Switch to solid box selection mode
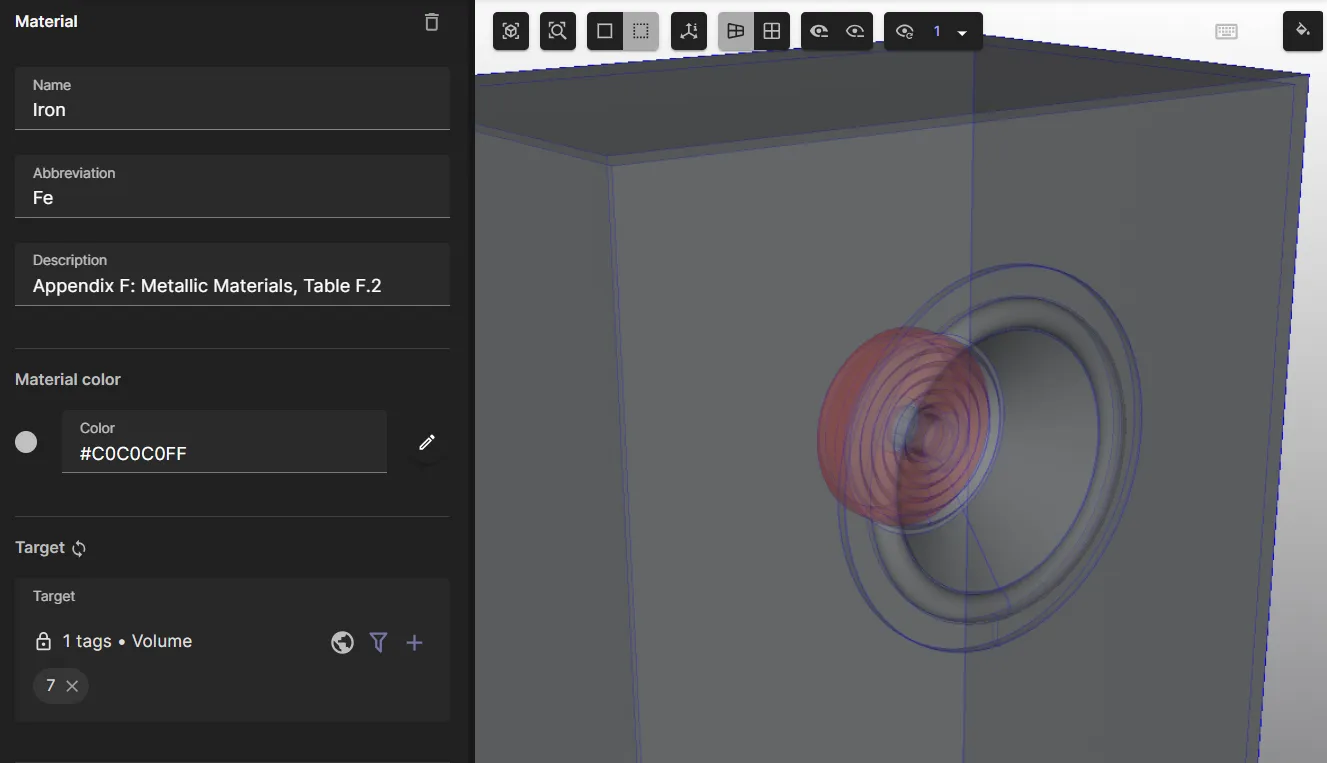1327x763 pixels. (x=605, y=31)
